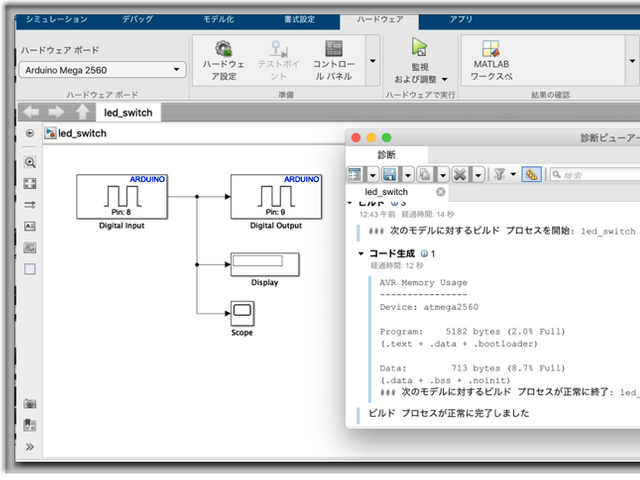Switch to the デバッグ tab
This screenshot has width=640, height=480.
tap(138, 19)
